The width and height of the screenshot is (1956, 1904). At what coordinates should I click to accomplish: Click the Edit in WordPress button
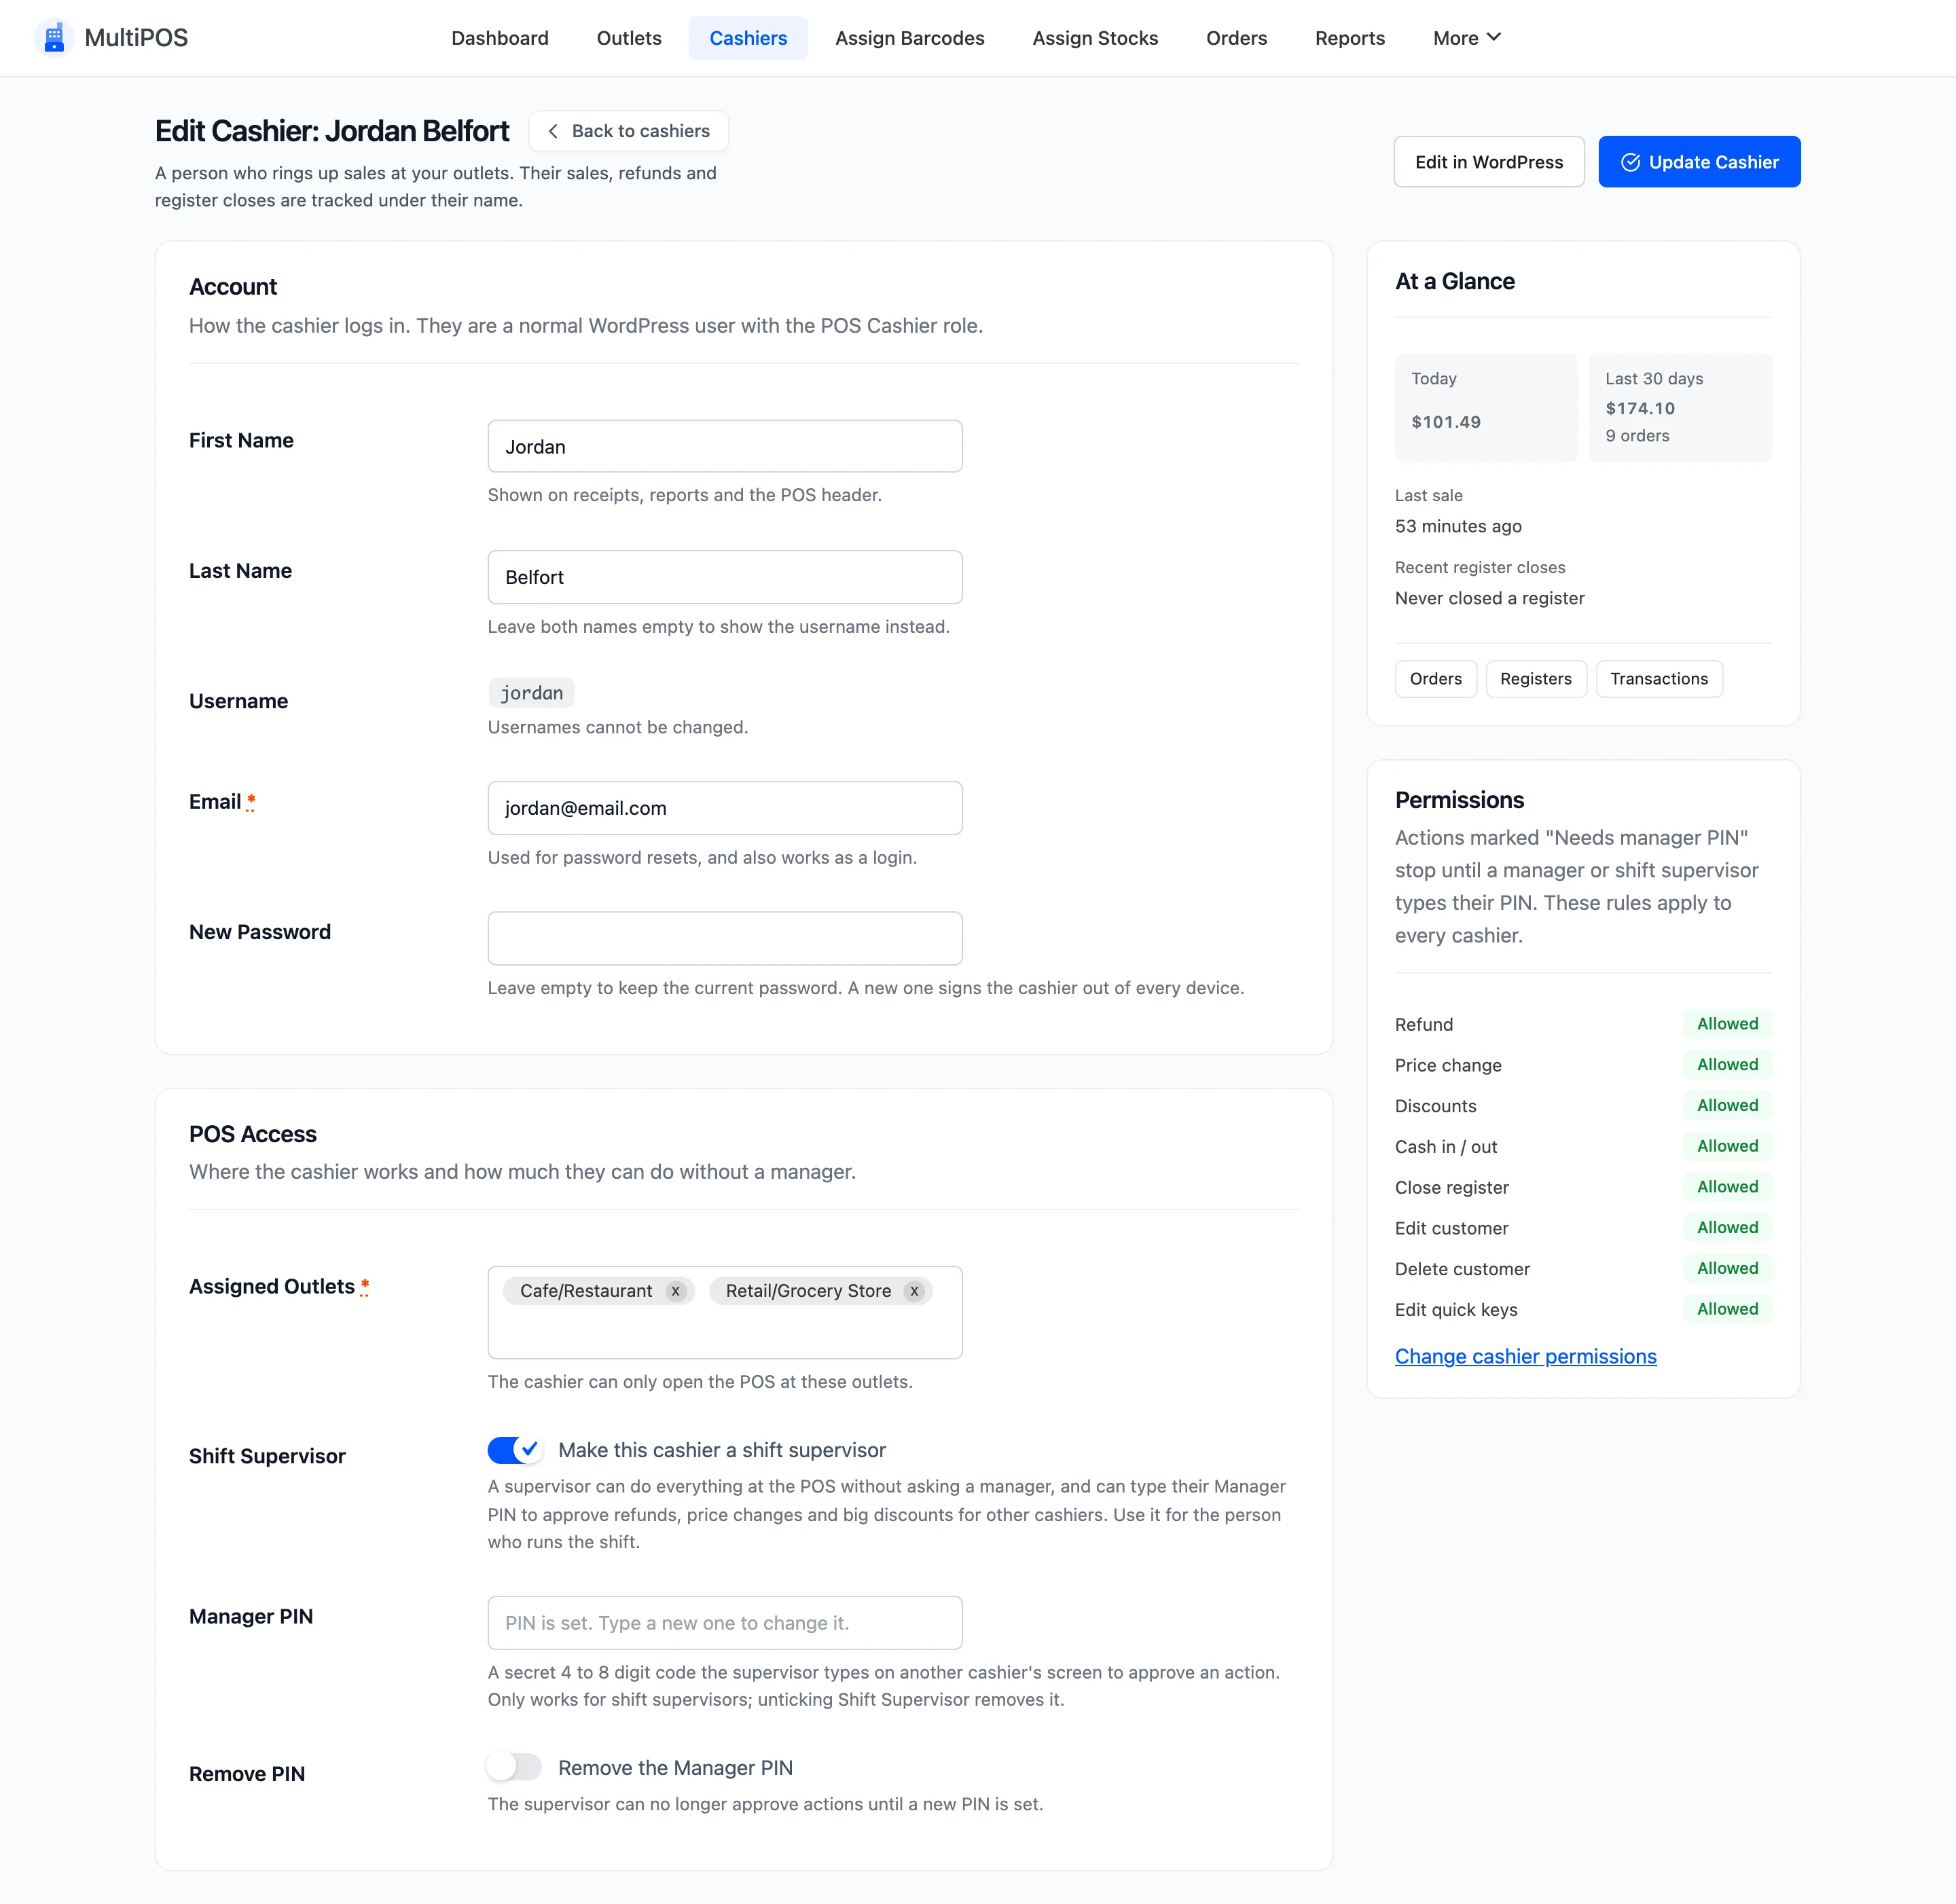click(x=1489, y=162)
